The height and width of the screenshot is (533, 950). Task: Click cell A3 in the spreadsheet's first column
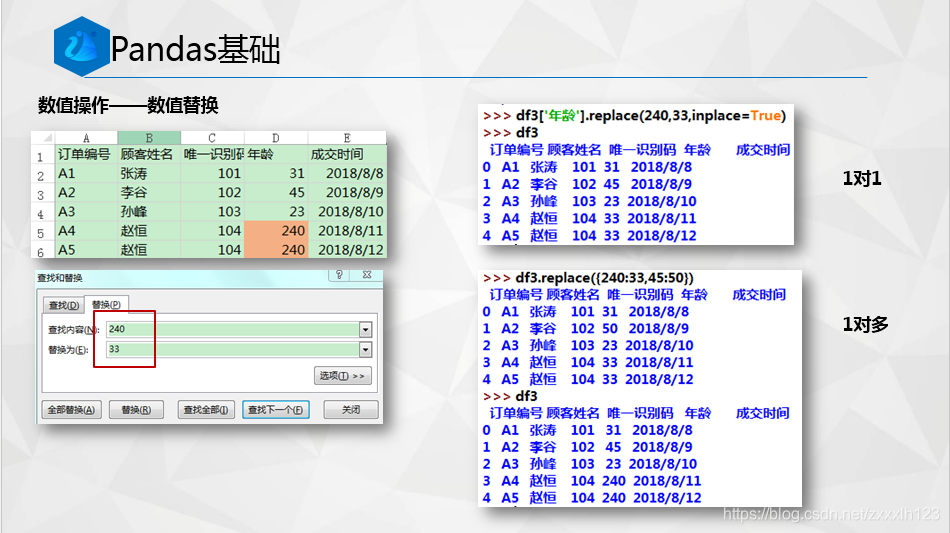86,212
